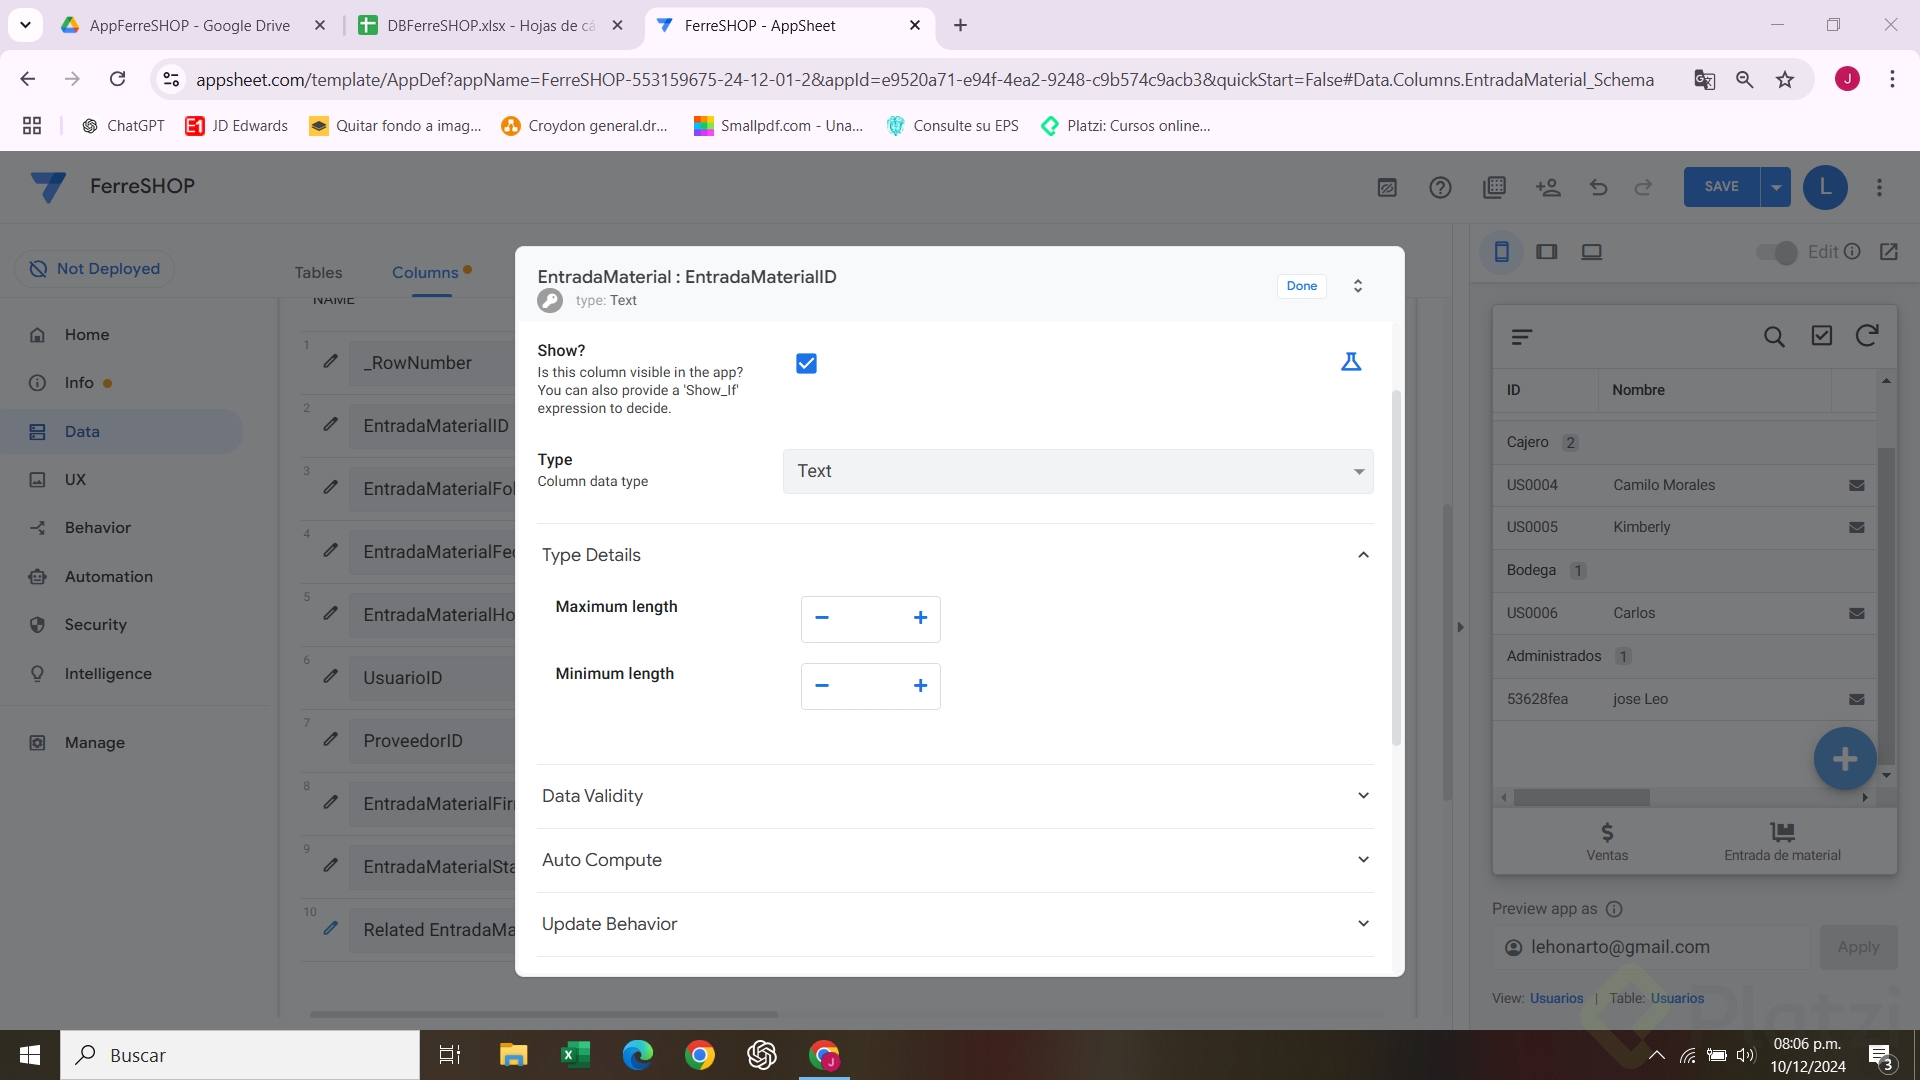Click the undo arrow in top toolbar
This screenshot has width=1920, height=1080.
[x=1598, y=187]
